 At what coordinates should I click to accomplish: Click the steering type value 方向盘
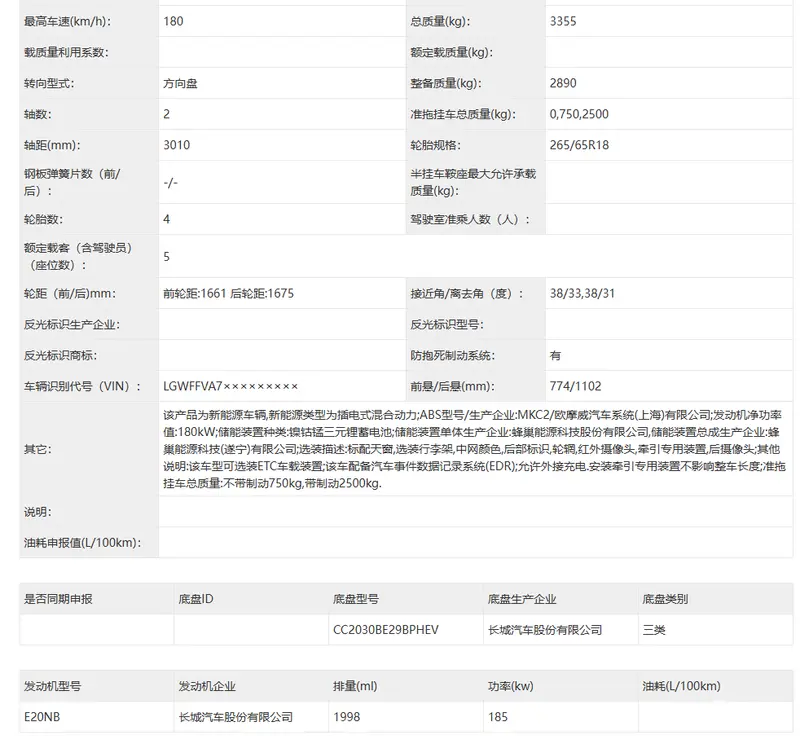(x=180, y=84)
